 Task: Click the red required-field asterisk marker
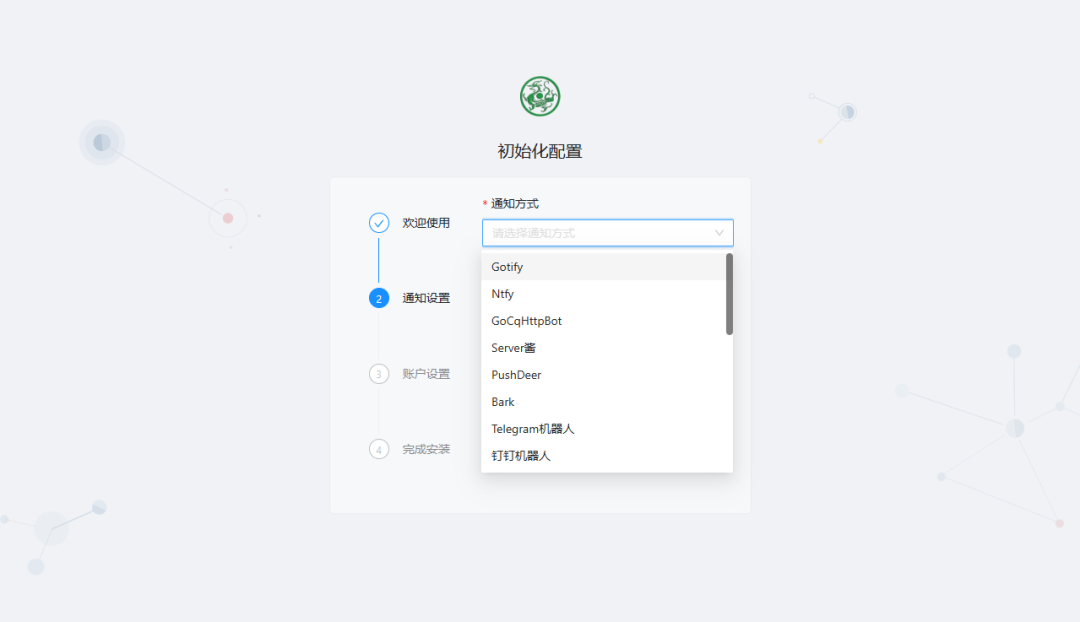(x=484, y=203)
